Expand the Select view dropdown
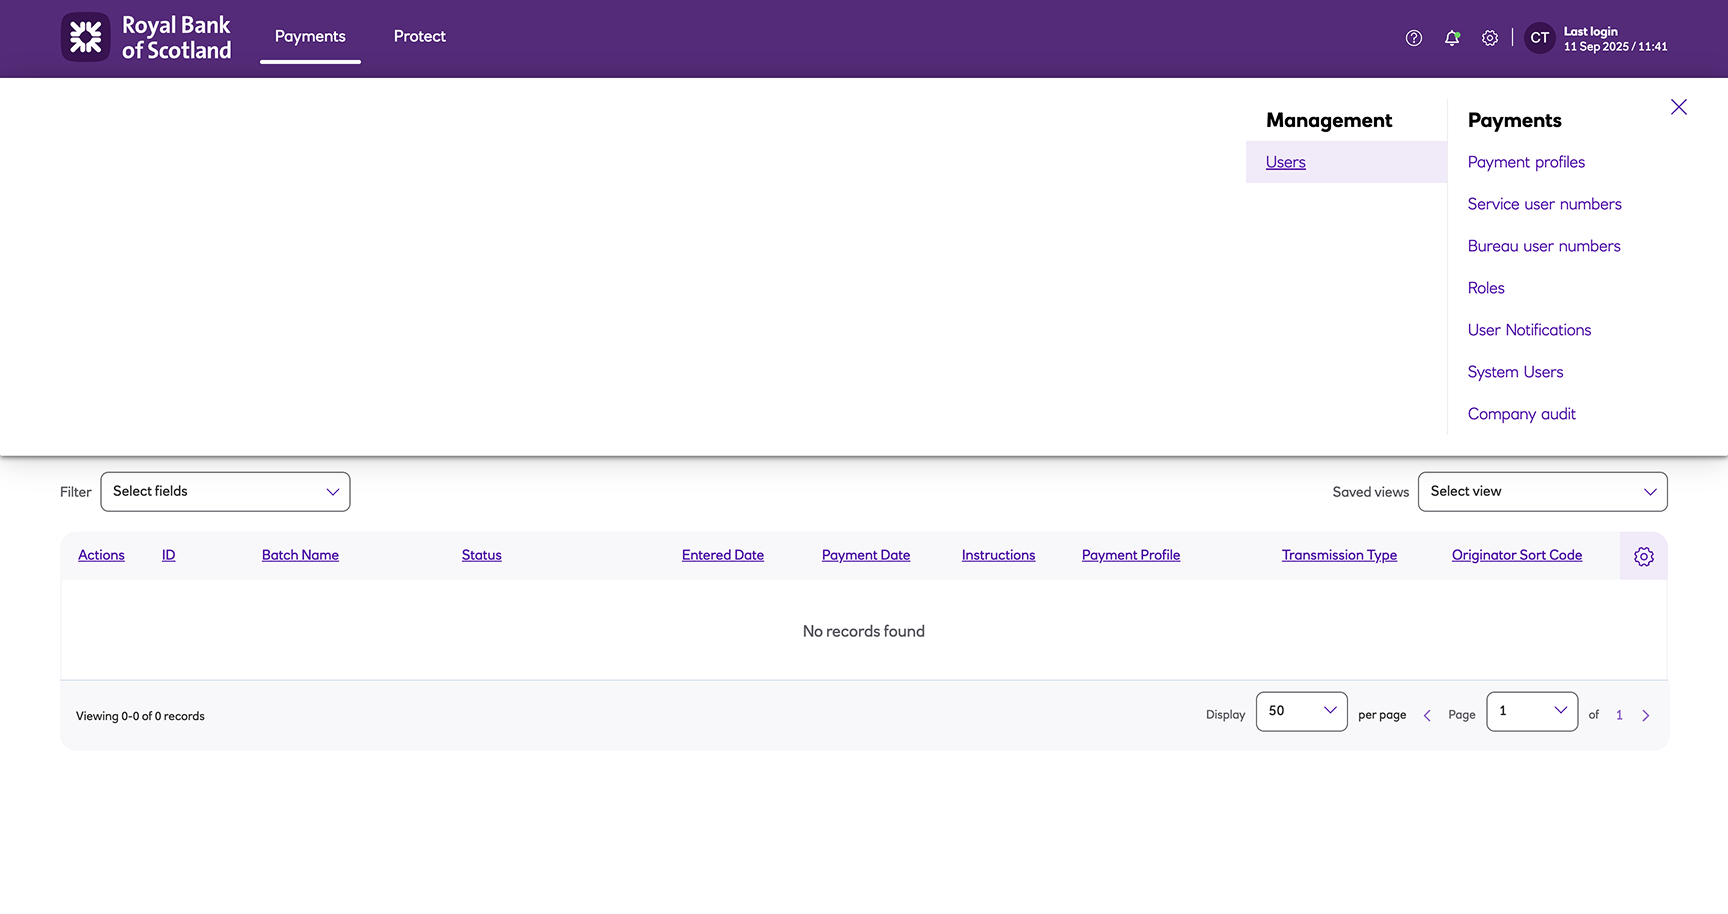 pos(1542,492)
